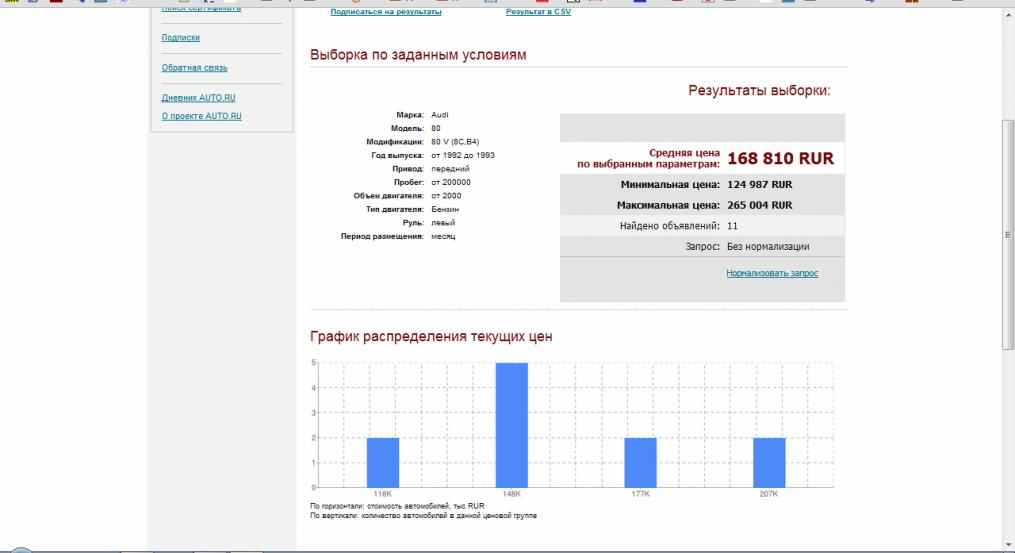Open the 'Обратная связь' sidebar link
The height and width of the screenshot is (553, 1015).
(194, 67)
